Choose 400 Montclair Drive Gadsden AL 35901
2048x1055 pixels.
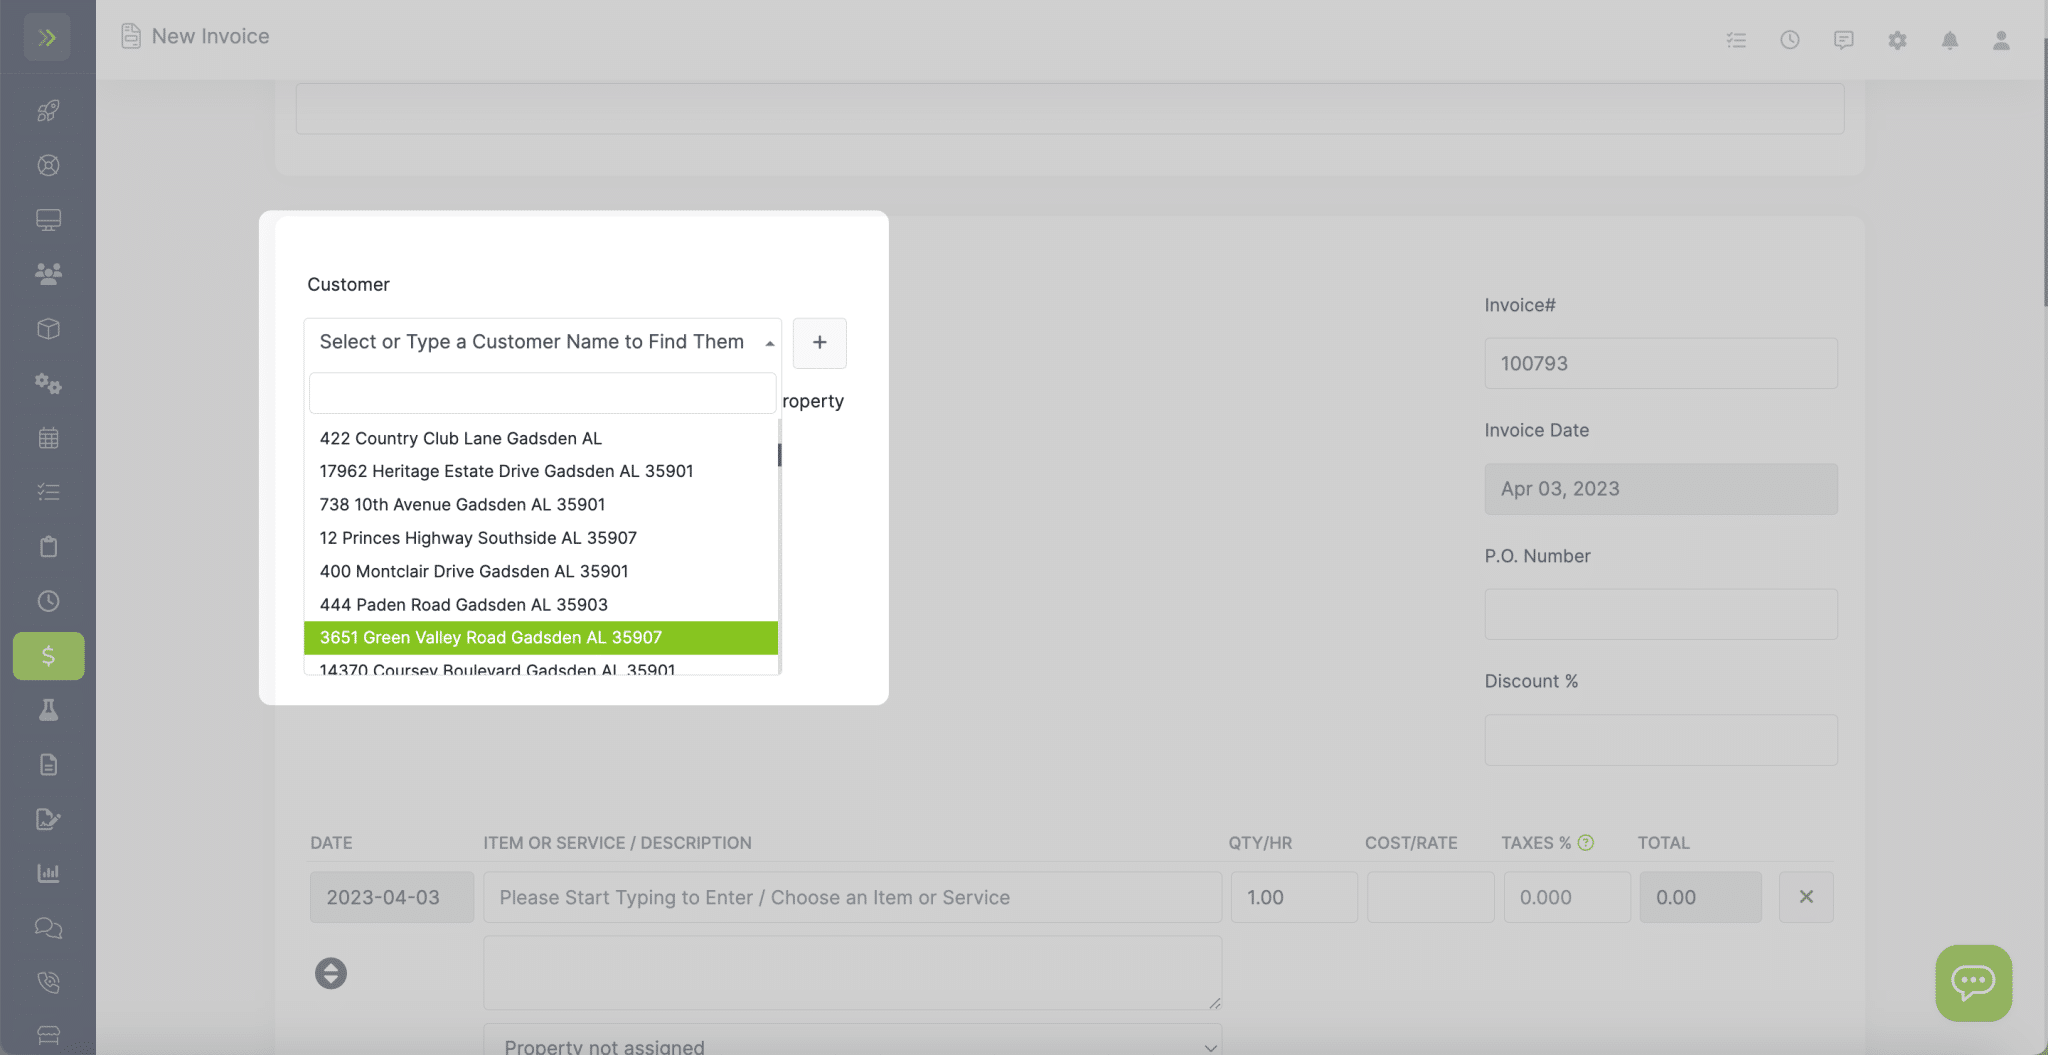(x=473, y=571)
